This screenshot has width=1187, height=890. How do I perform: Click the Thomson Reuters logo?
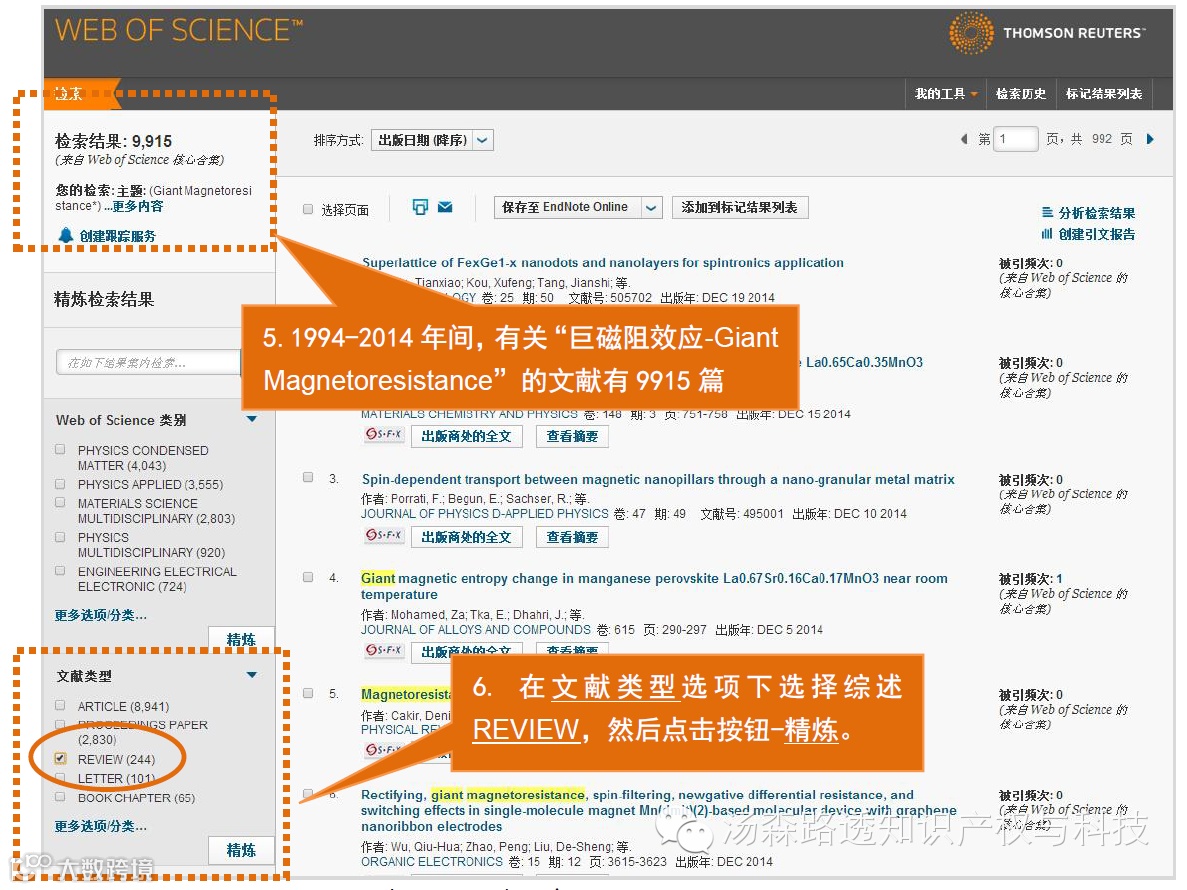click(1048, 33)
